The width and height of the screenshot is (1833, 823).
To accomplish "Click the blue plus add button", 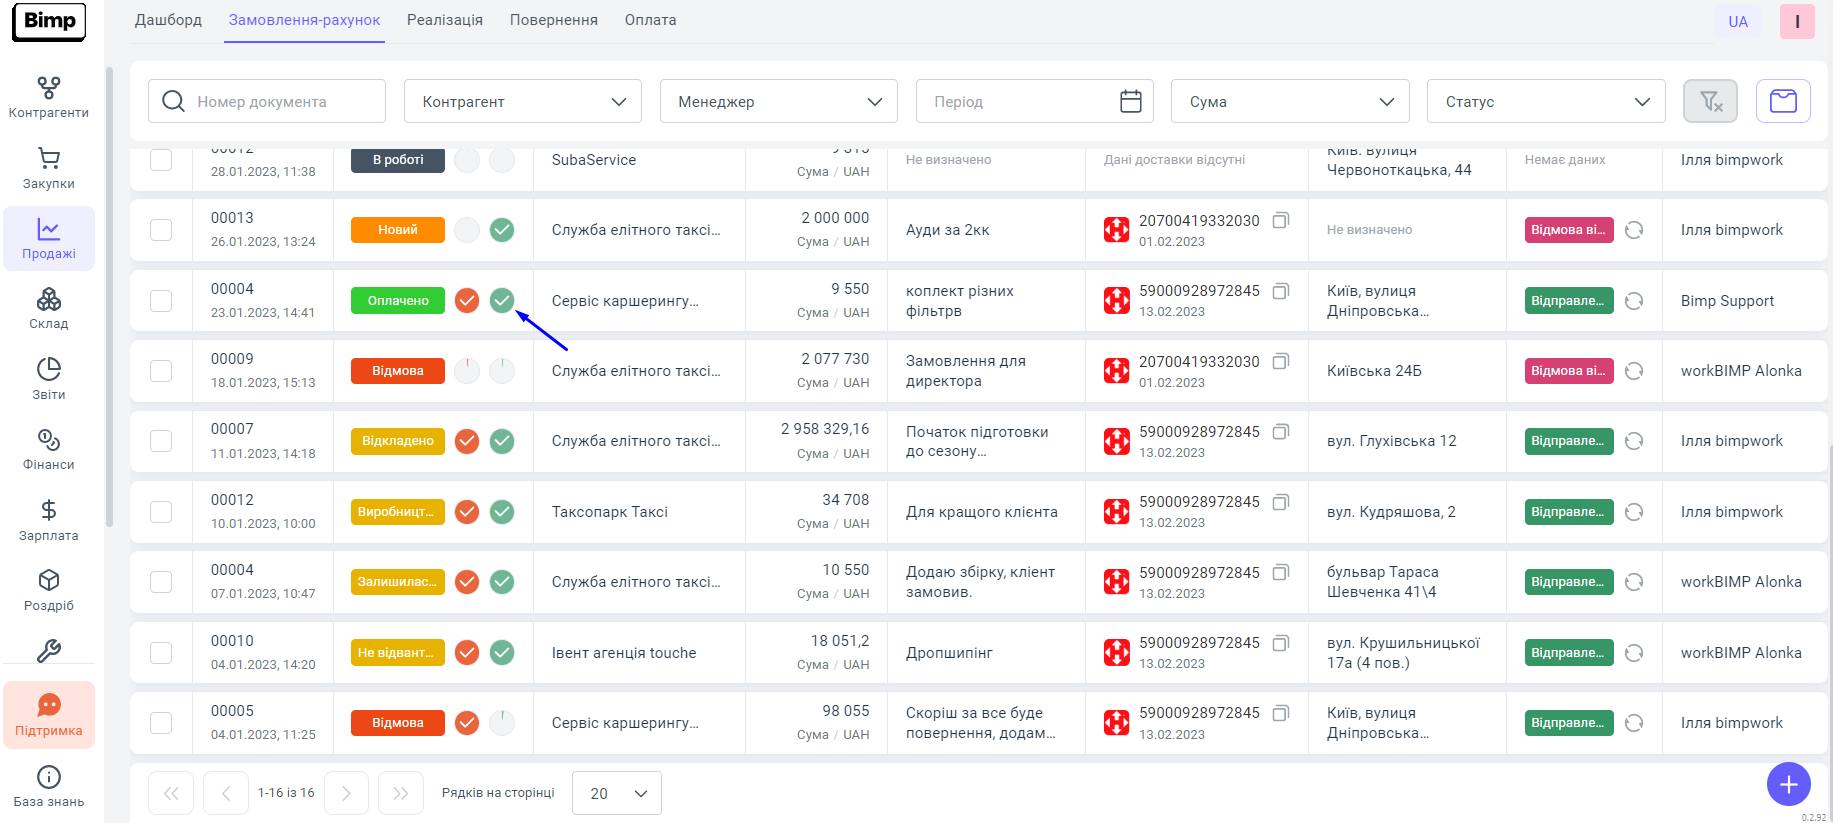I will point(1788,784).
